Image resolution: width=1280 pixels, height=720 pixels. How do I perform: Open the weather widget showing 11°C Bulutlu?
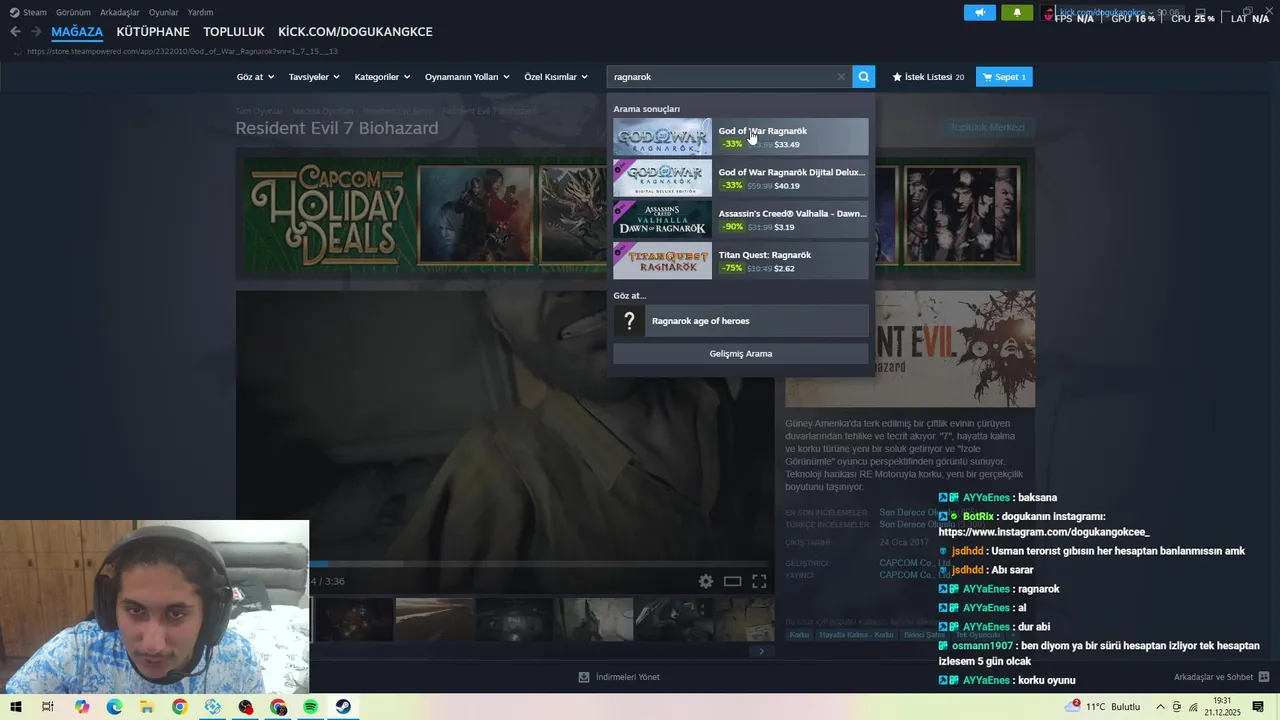(x=1102, y=707)
